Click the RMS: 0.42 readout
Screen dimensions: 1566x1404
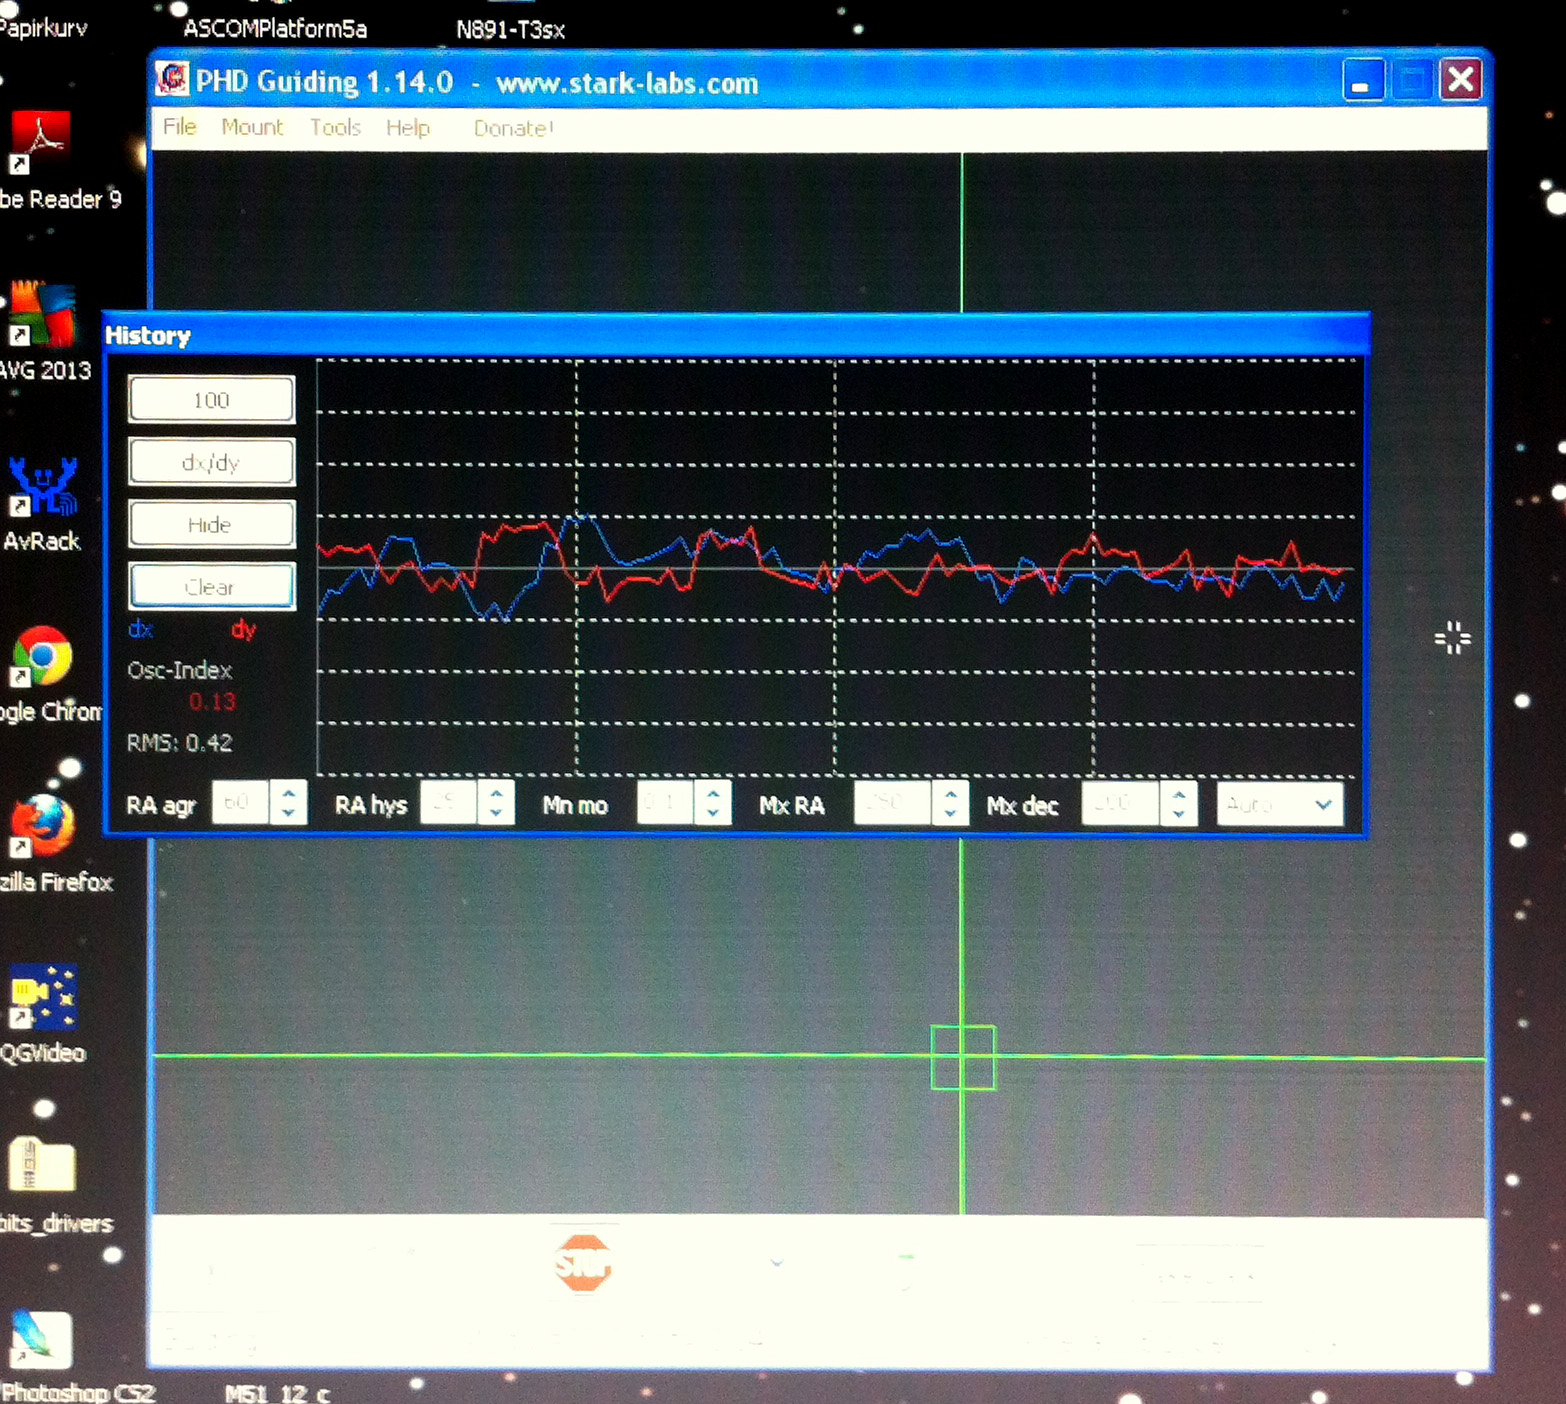(x=179, y=743)
